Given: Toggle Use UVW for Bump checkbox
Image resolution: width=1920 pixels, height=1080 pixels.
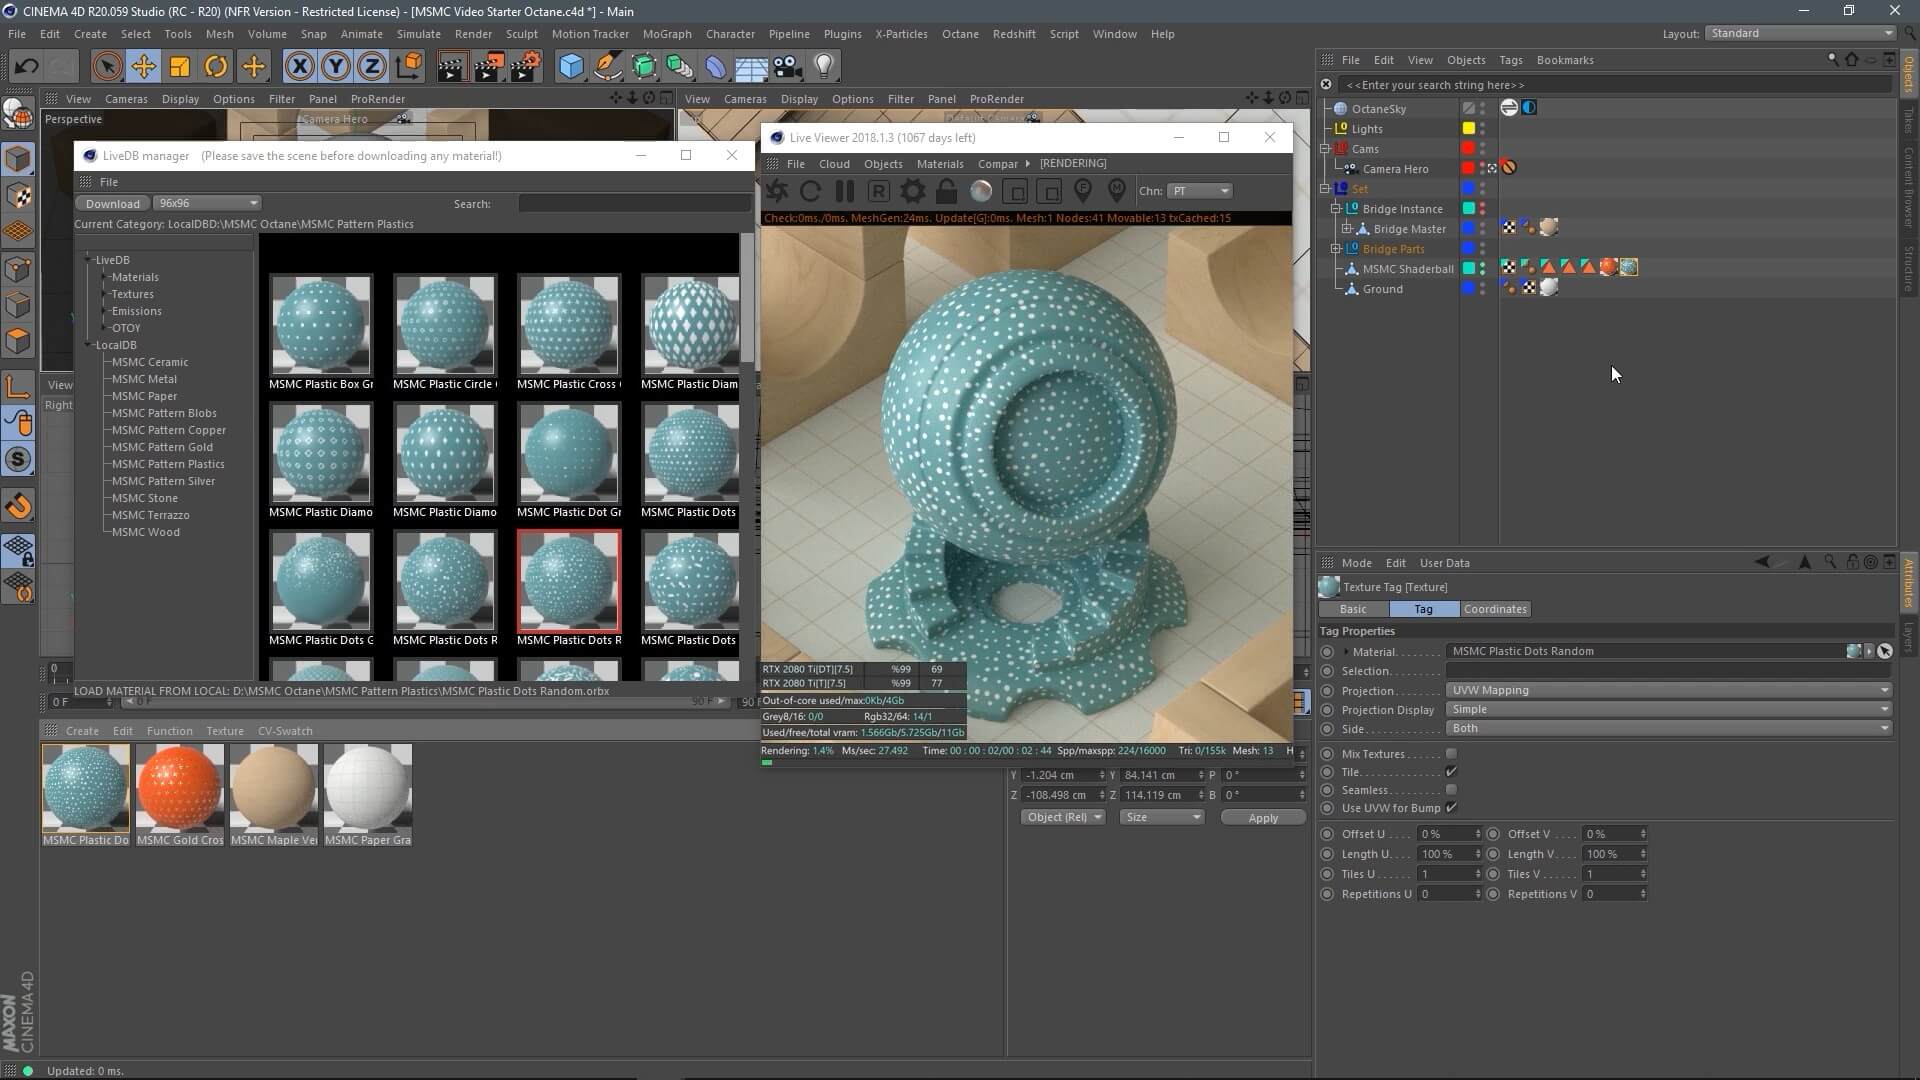Looking at the screenshot, I should (1451, 808).
